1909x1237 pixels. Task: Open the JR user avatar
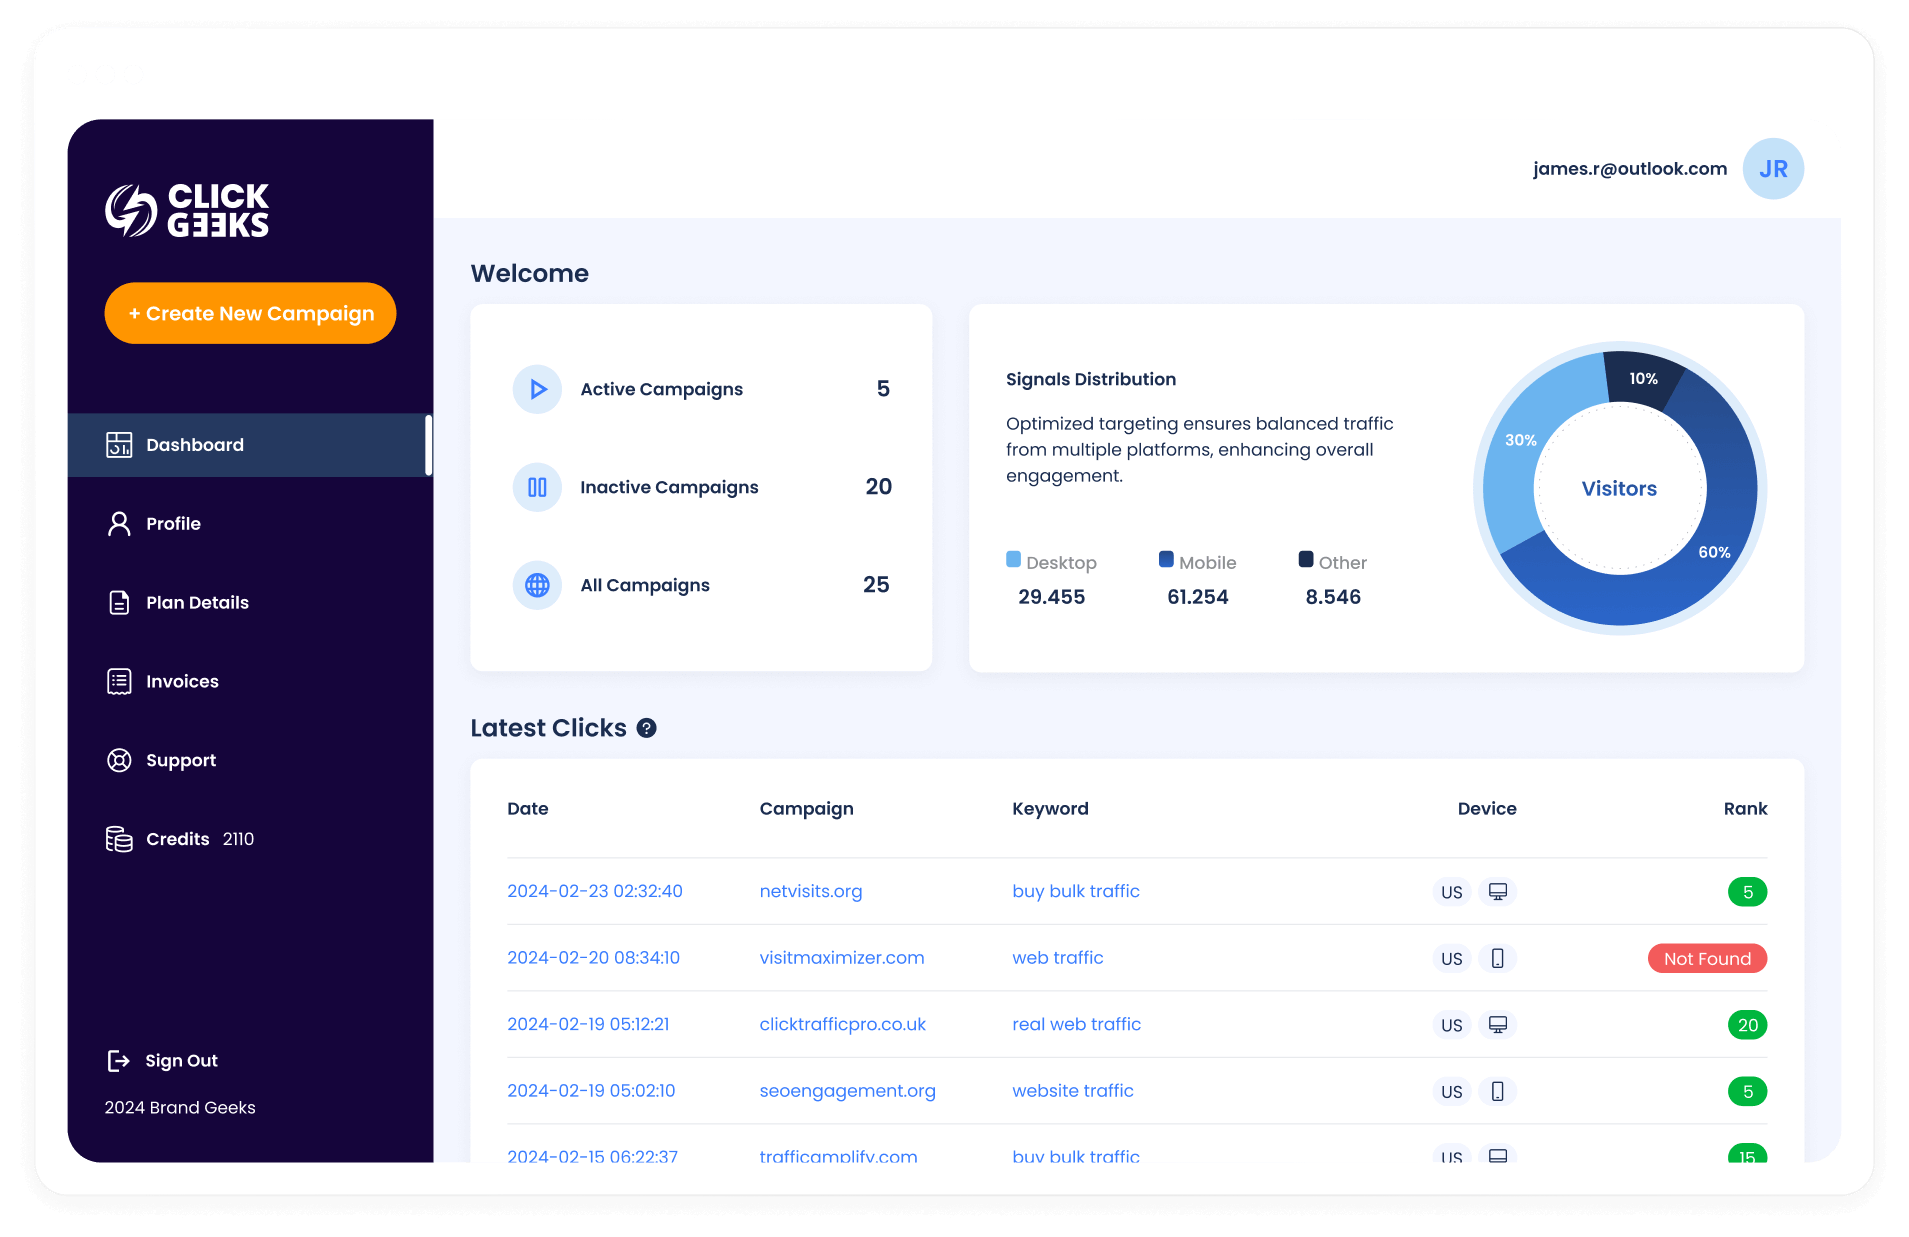1773,169
